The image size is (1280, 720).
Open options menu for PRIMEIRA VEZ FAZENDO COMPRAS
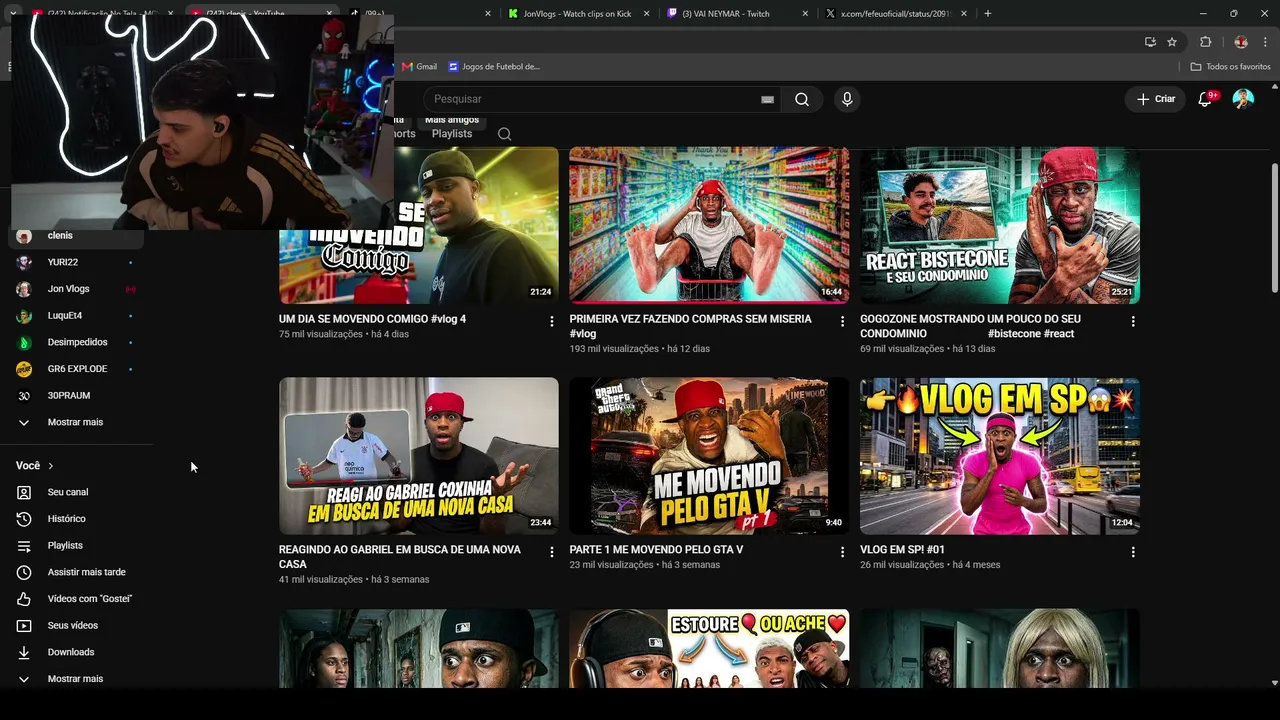click(842, 321)
